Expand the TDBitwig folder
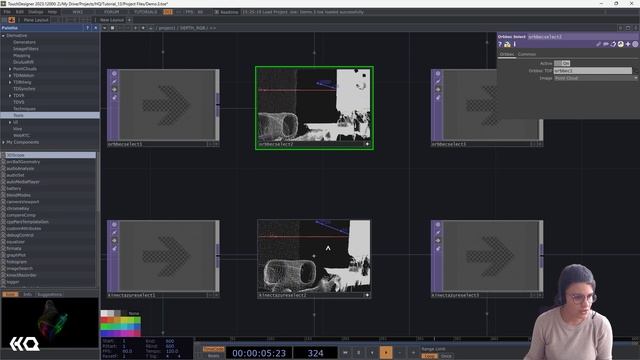Image resolution: width=640 pixels, height=360 pixels. (x=10, y=82)
